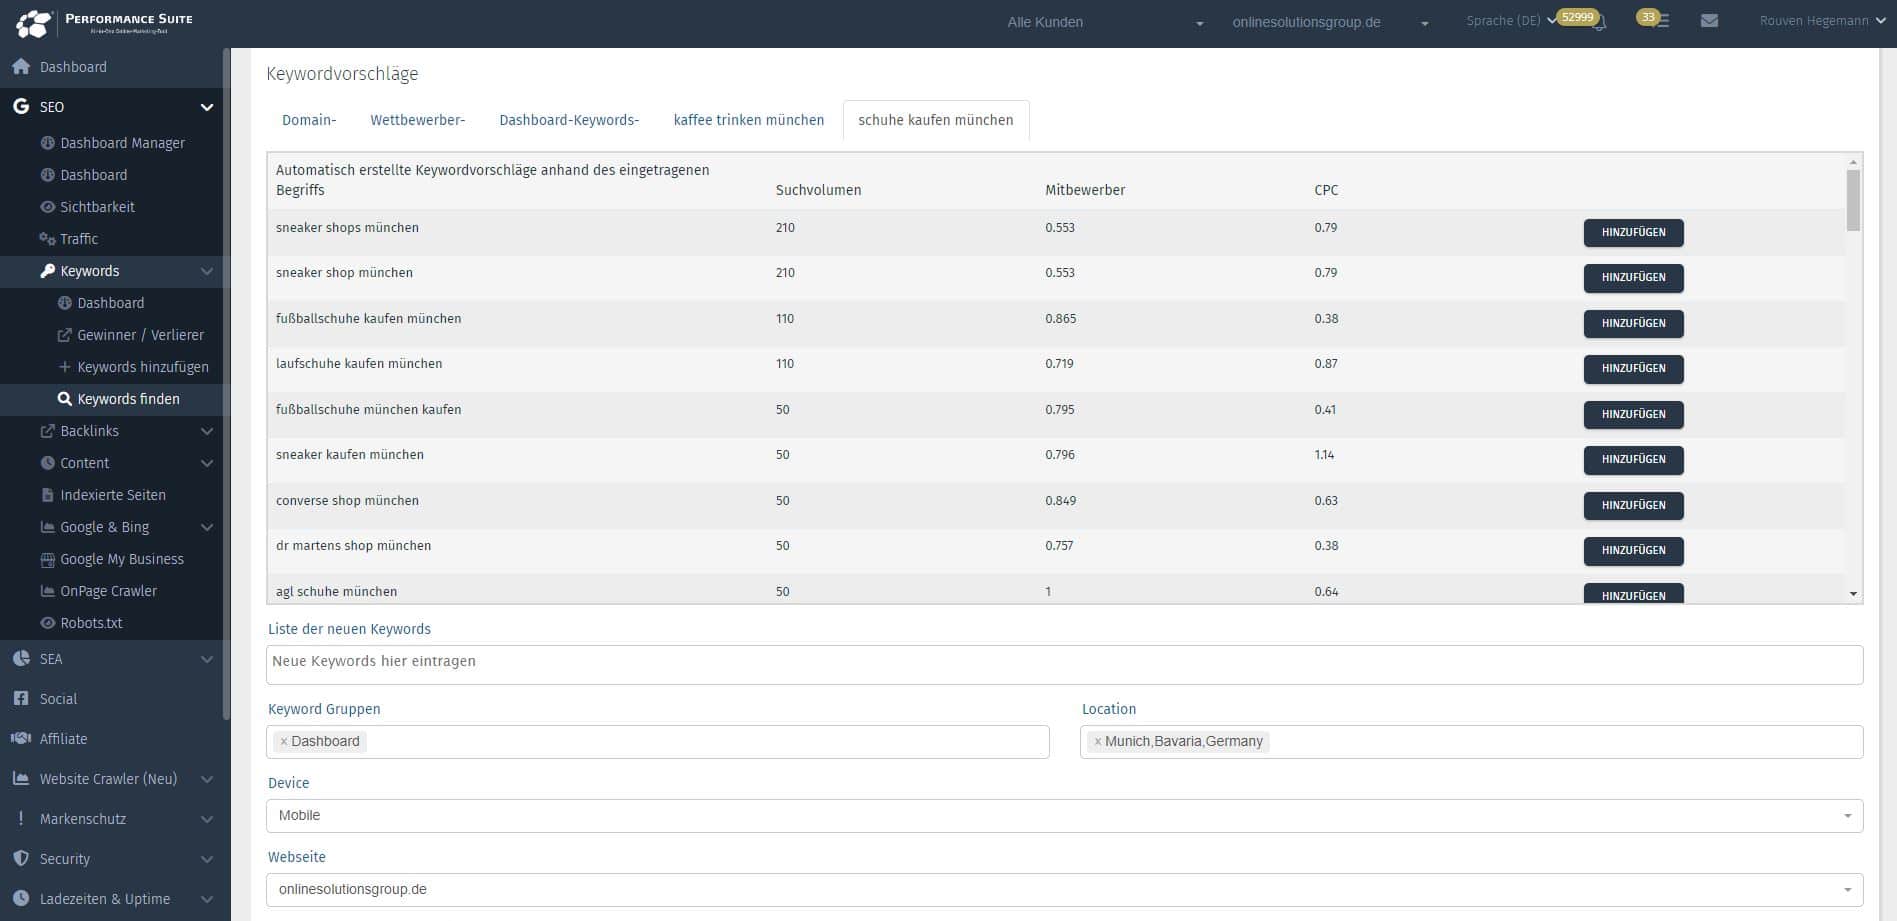
Task: Open the Webseite dropdown
Action: 1064,890
